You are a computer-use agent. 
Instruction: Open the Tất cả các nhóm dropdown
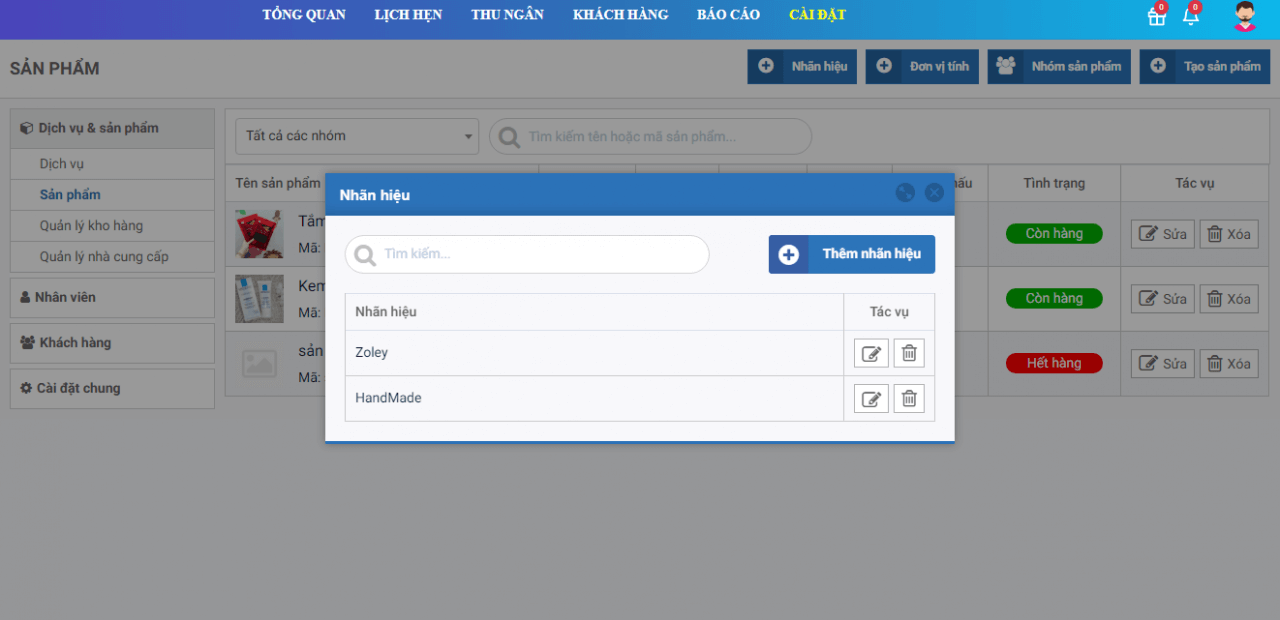[x=357, y=137]
